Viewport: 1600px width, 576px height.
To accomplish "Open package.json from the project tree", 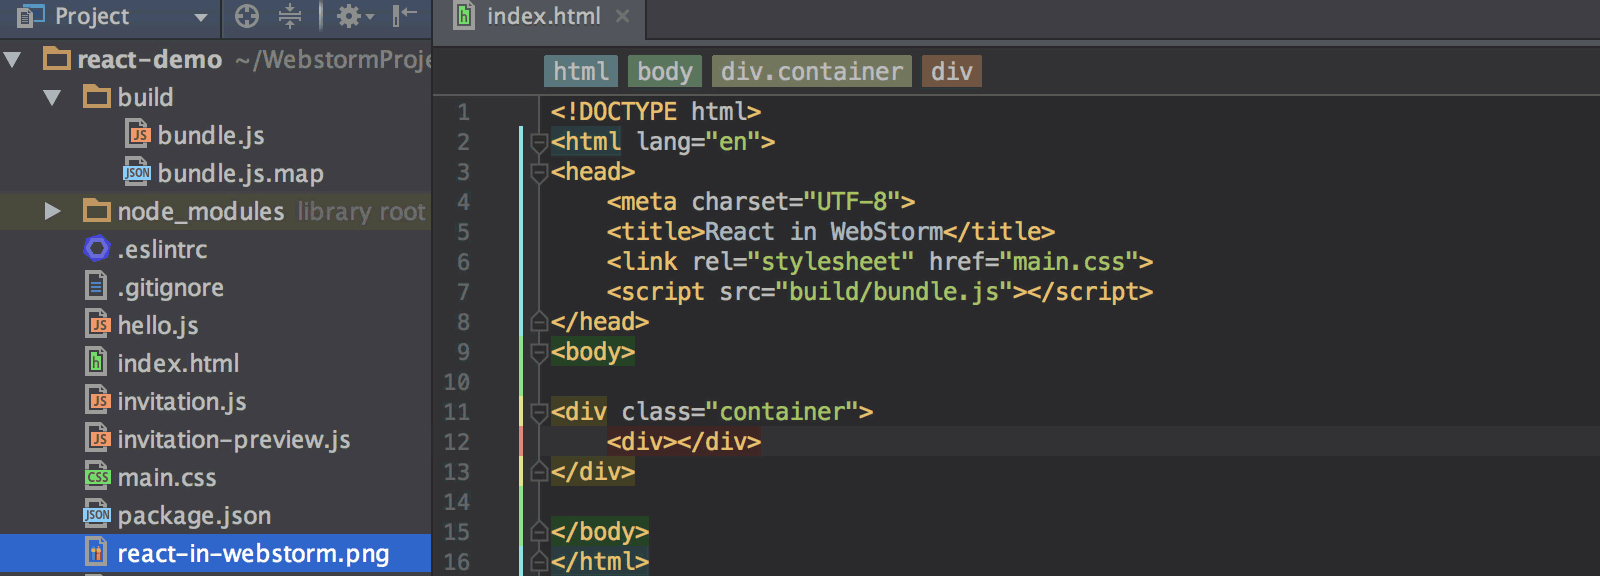I will point(194,516).
